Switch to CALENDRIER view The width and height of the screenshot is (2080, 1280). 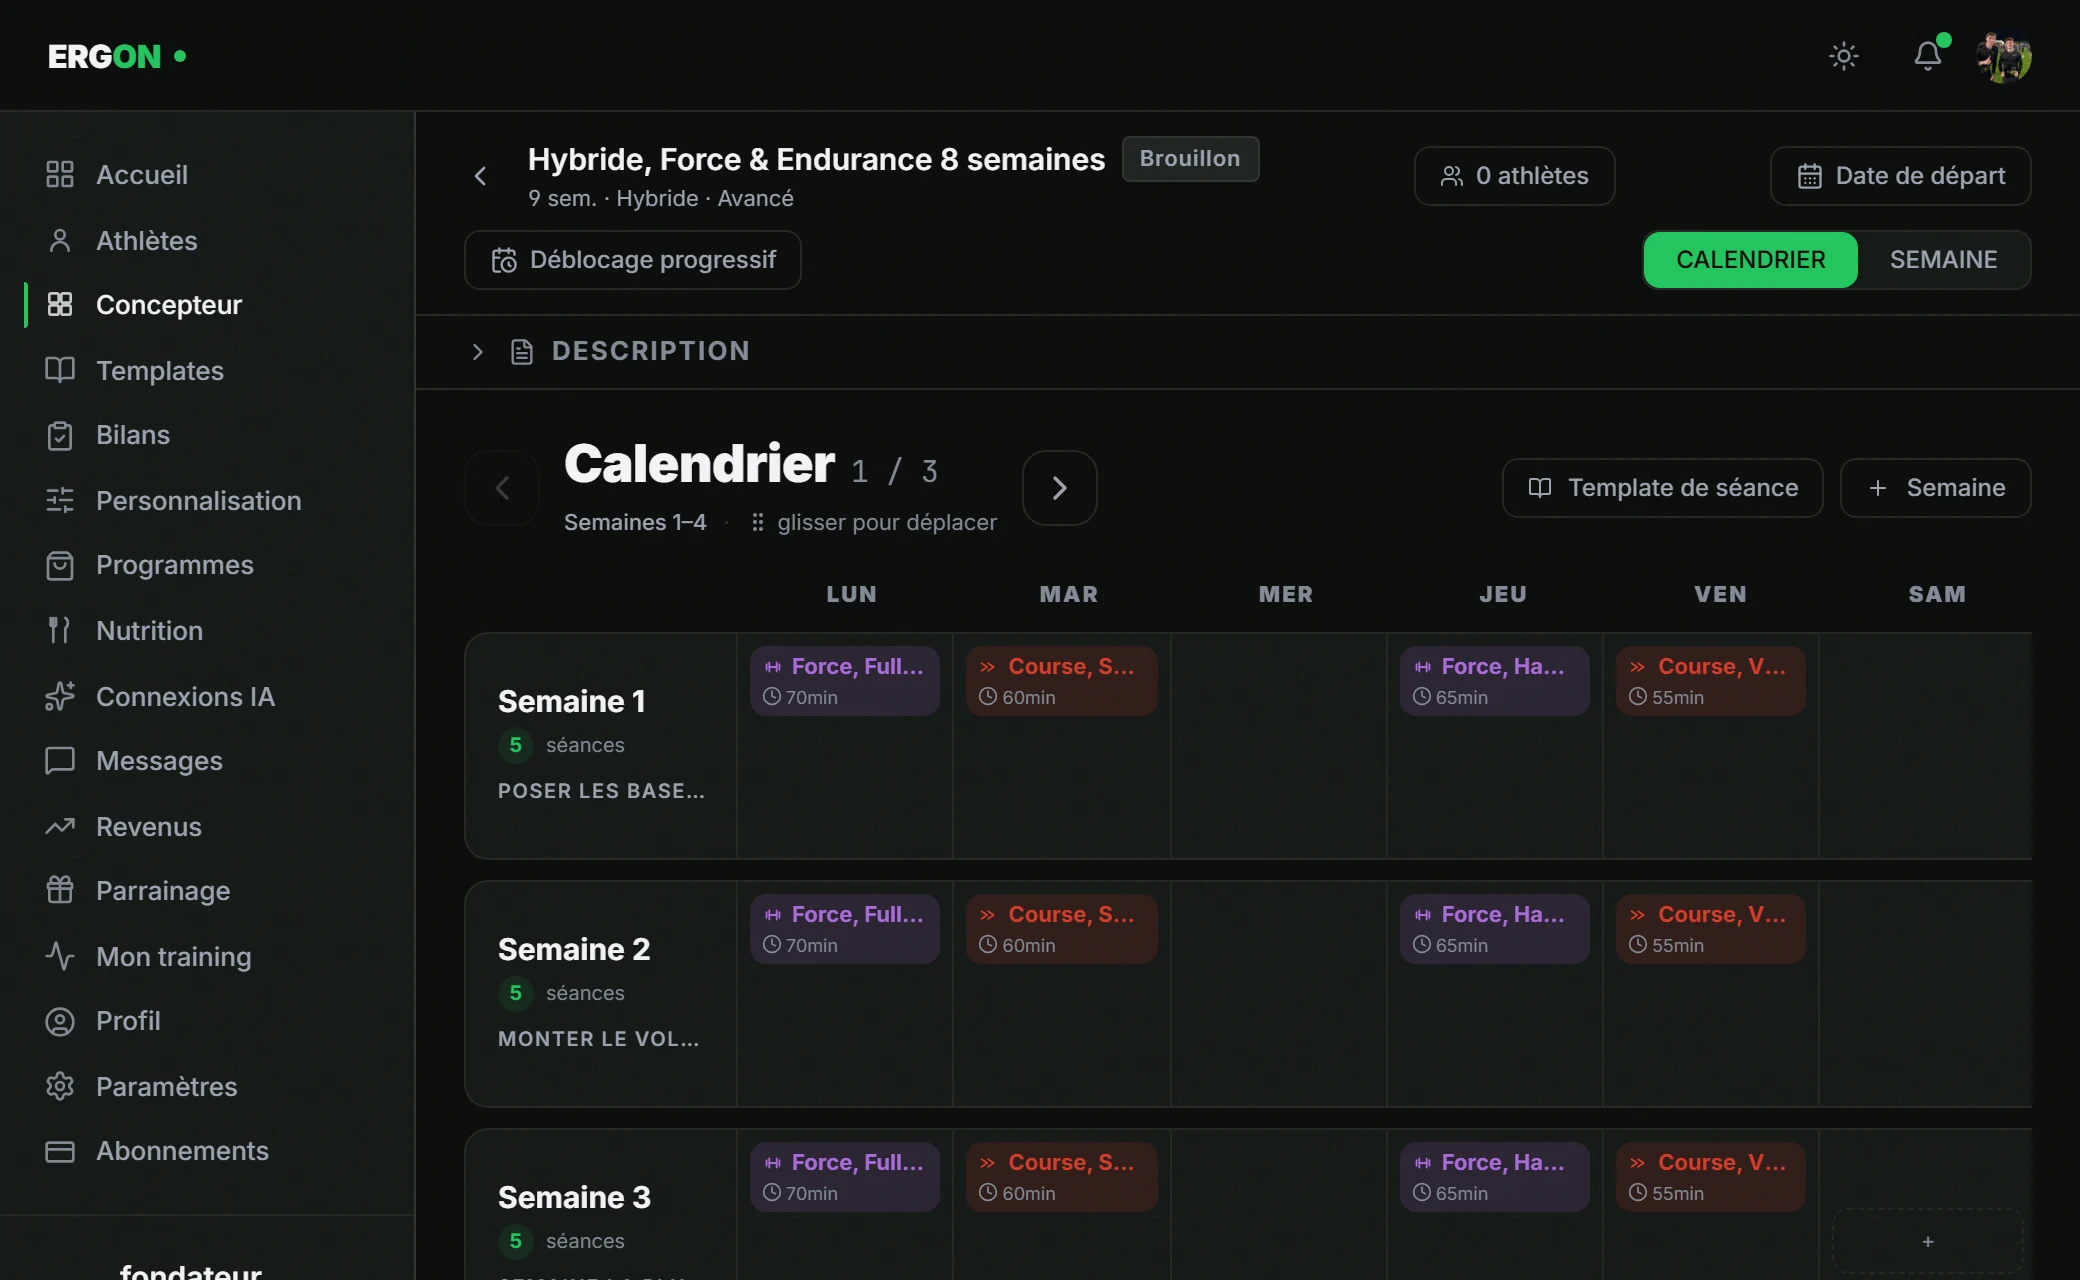click(x=1750, y=260)
